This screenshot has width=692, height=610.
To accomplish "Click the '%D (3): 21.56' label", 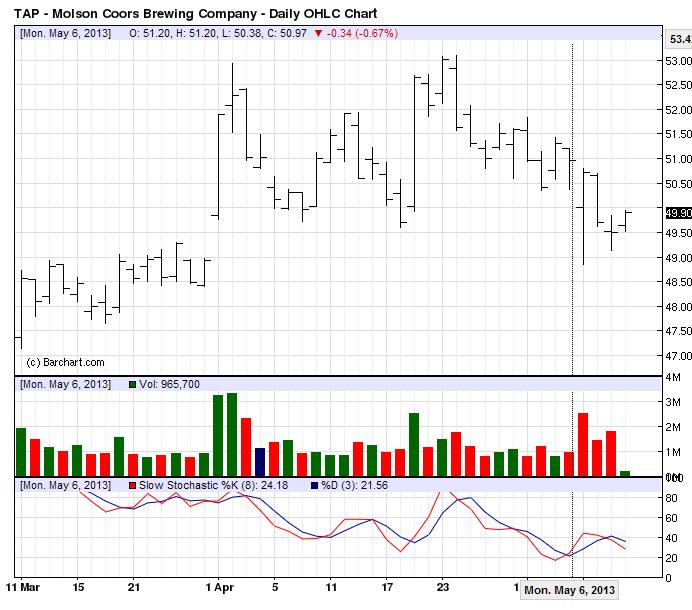I will [354, 486].
